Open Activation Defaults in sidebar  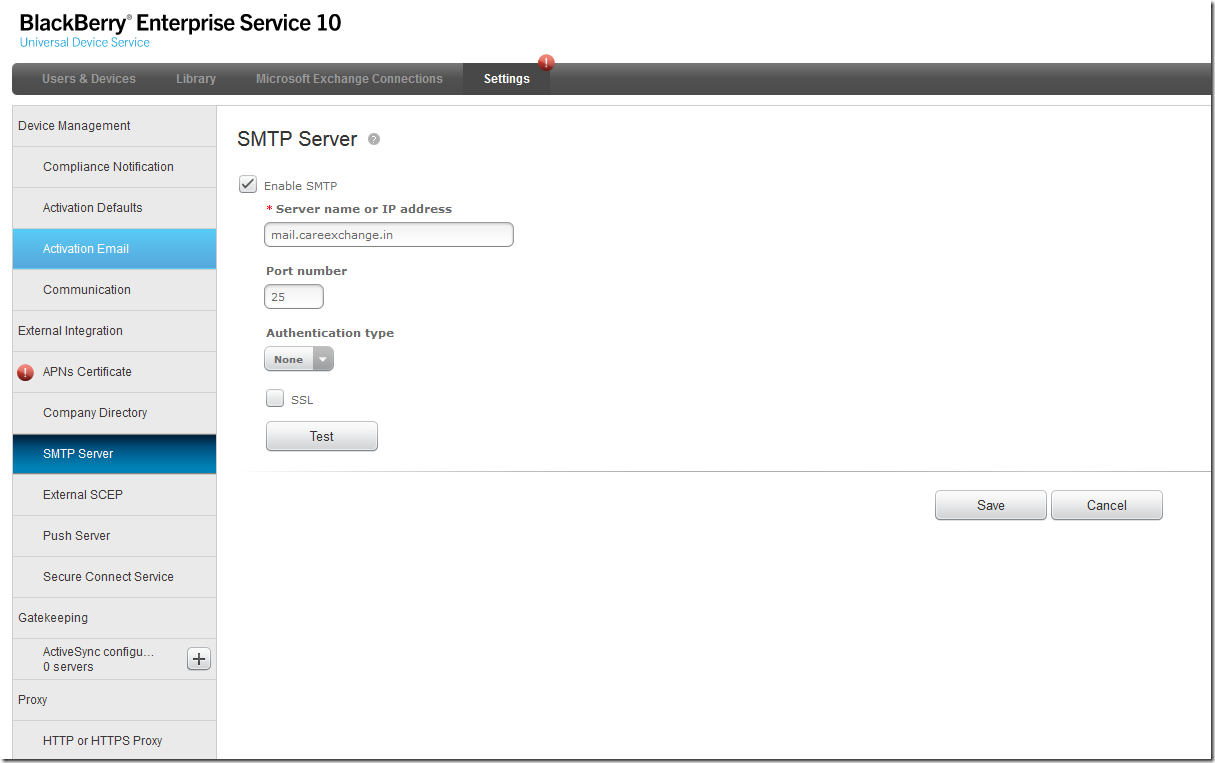coord(114,208)
